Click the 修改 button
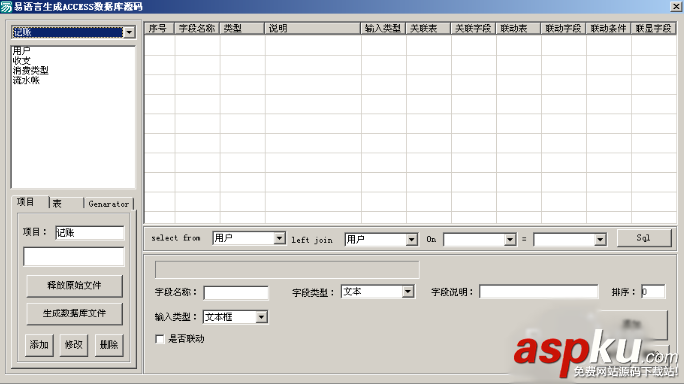The image size is (684, 384). coord(74,345)
